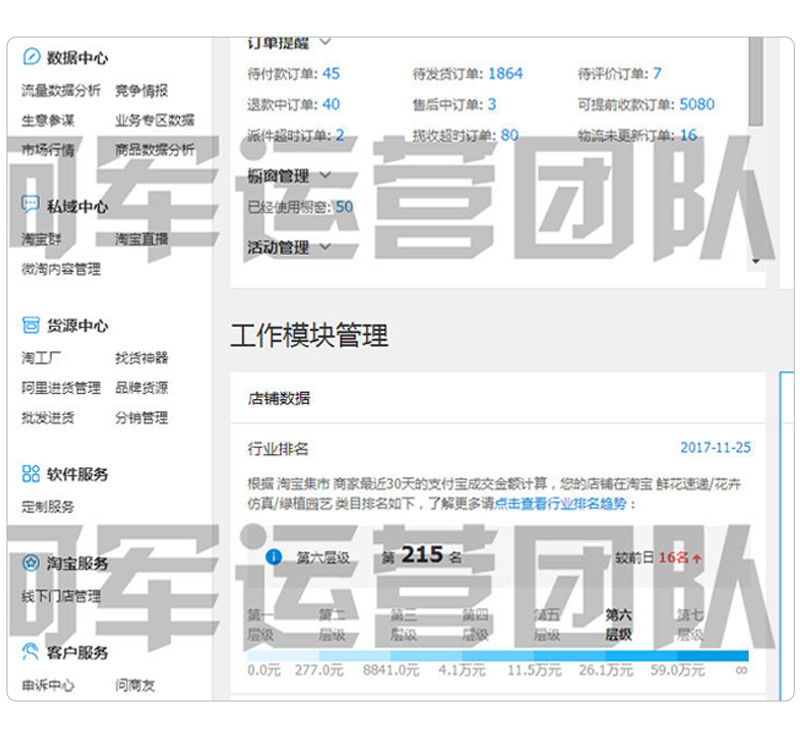Click the 私域中心 chat bubble icon
This screenshot has height=738, width=800.
(x=31, y=205)
